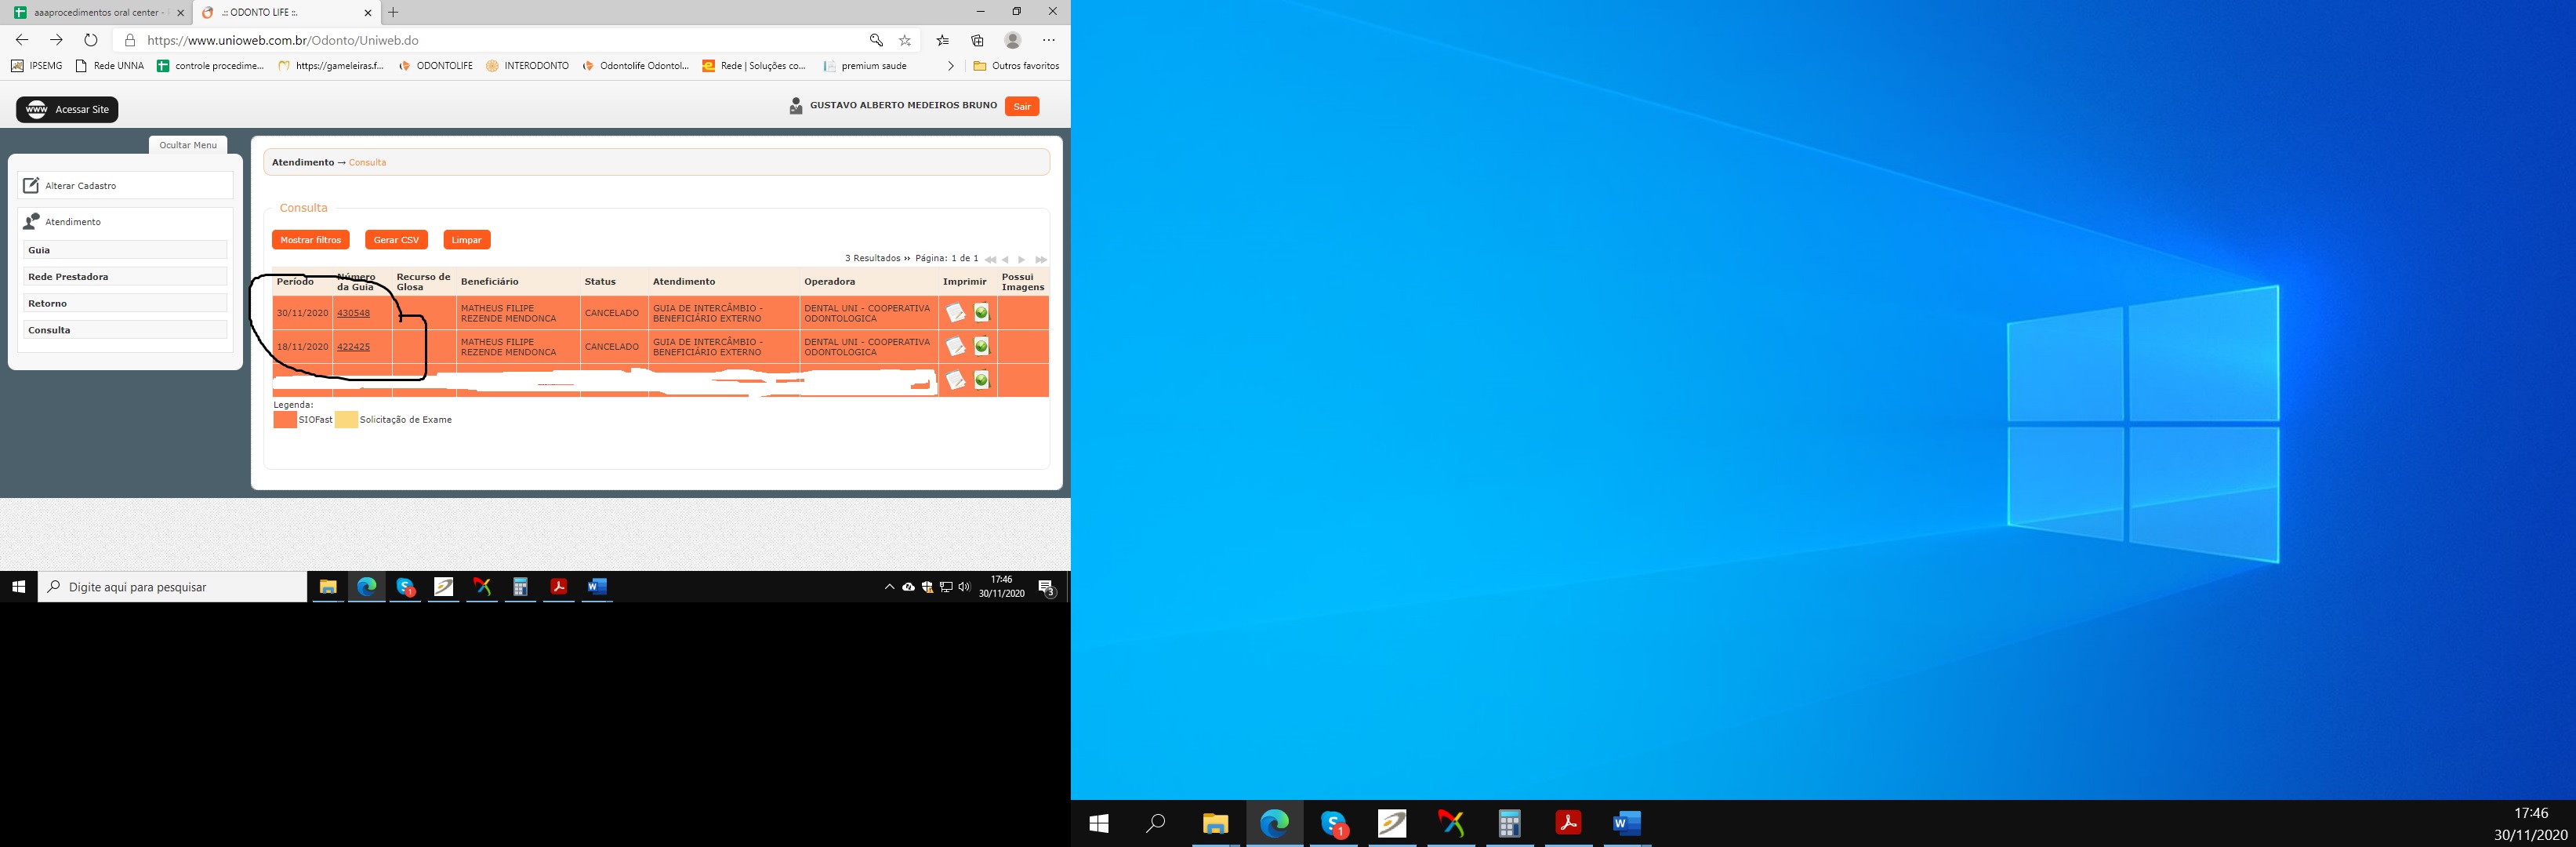This screenshot has height=847, width=2576.
Task: Click the Gerar CSV button
Action: pos(396,240)
